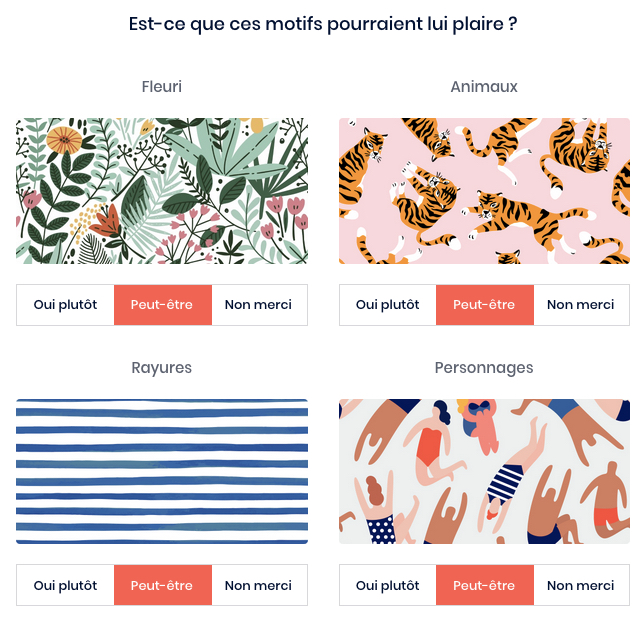
Task: Click the tiger pattern image
Action: click(484, 191)
